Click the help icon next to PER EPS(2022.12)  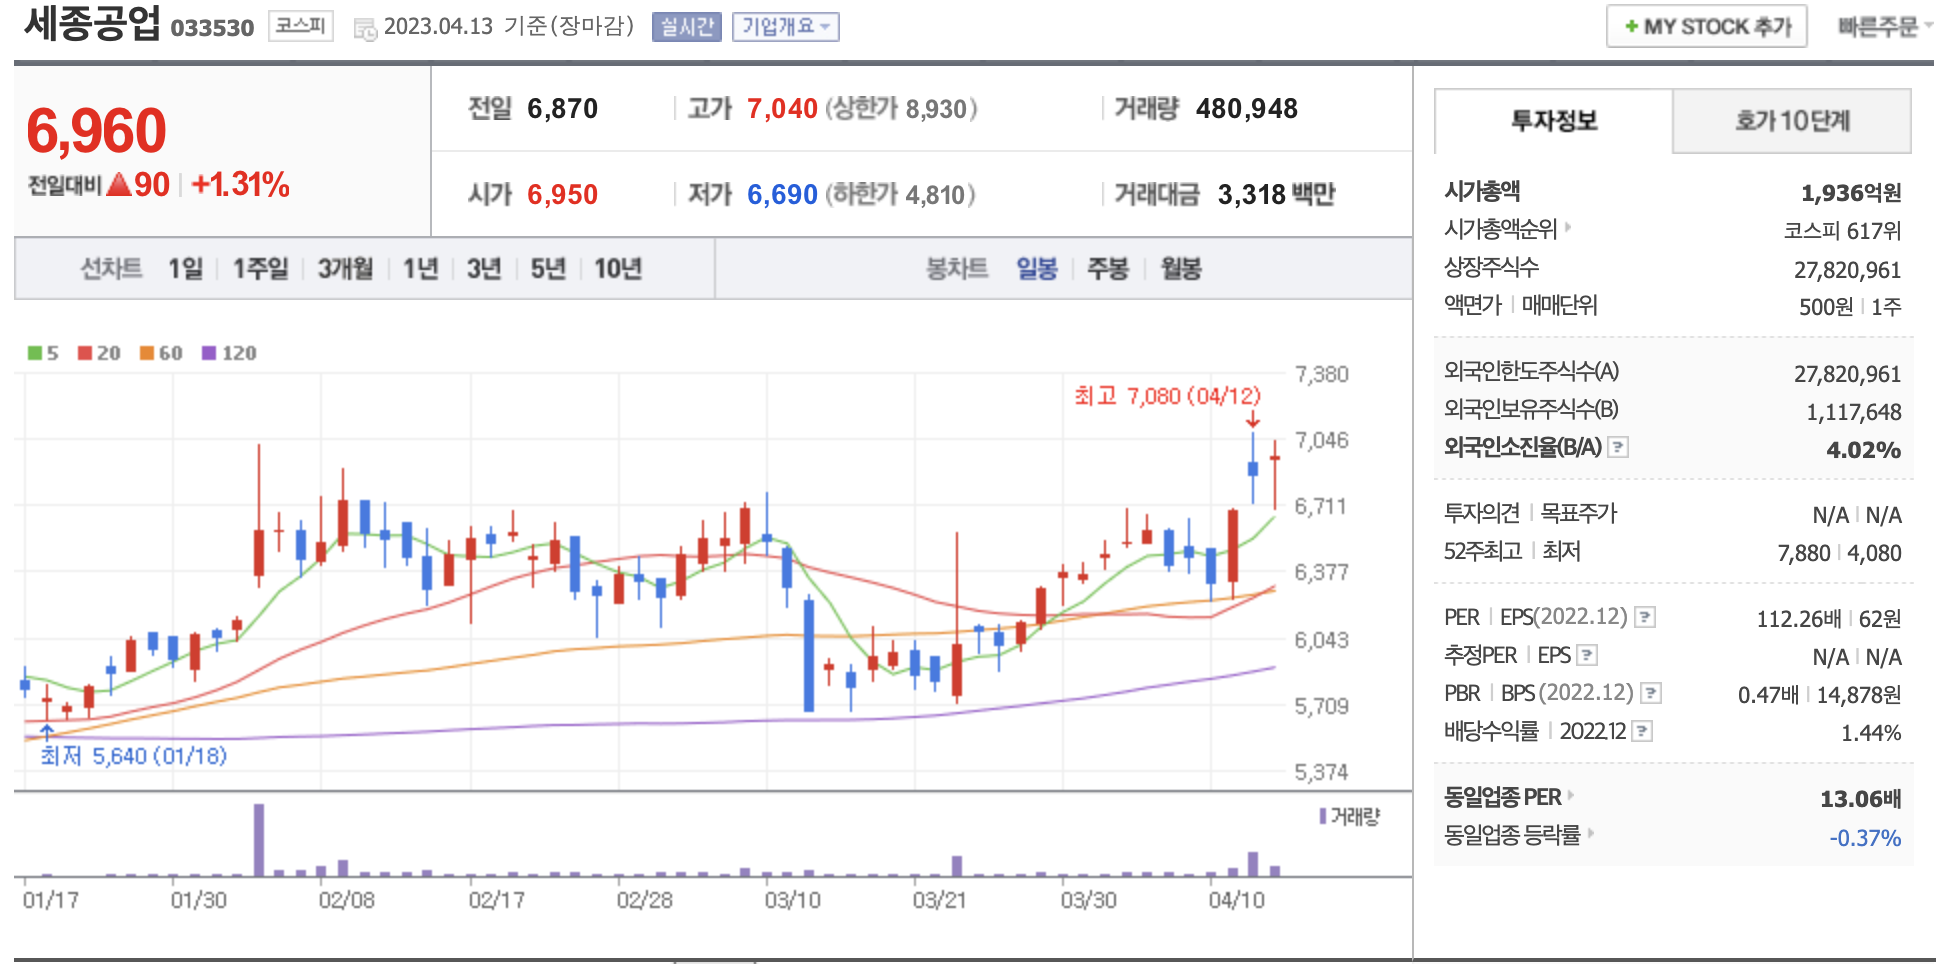coord(1644,618)
